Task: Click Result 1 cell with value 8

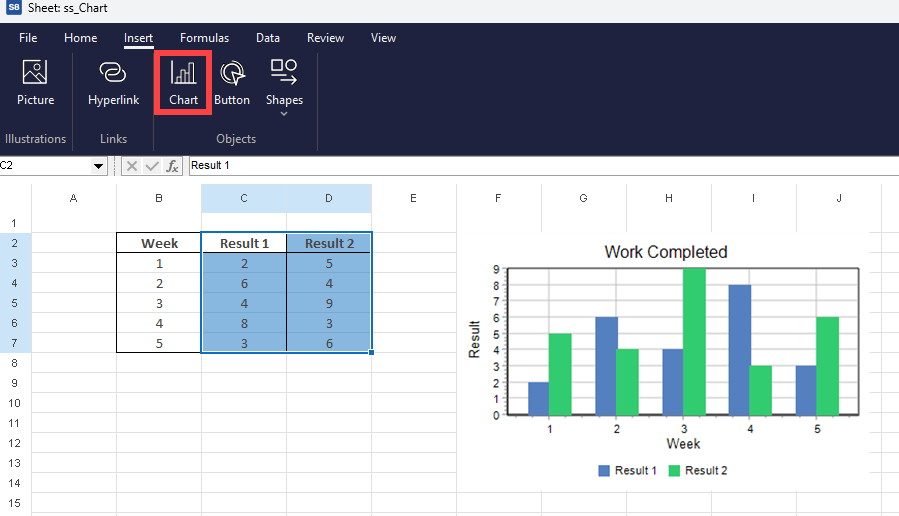Action: 244,323
